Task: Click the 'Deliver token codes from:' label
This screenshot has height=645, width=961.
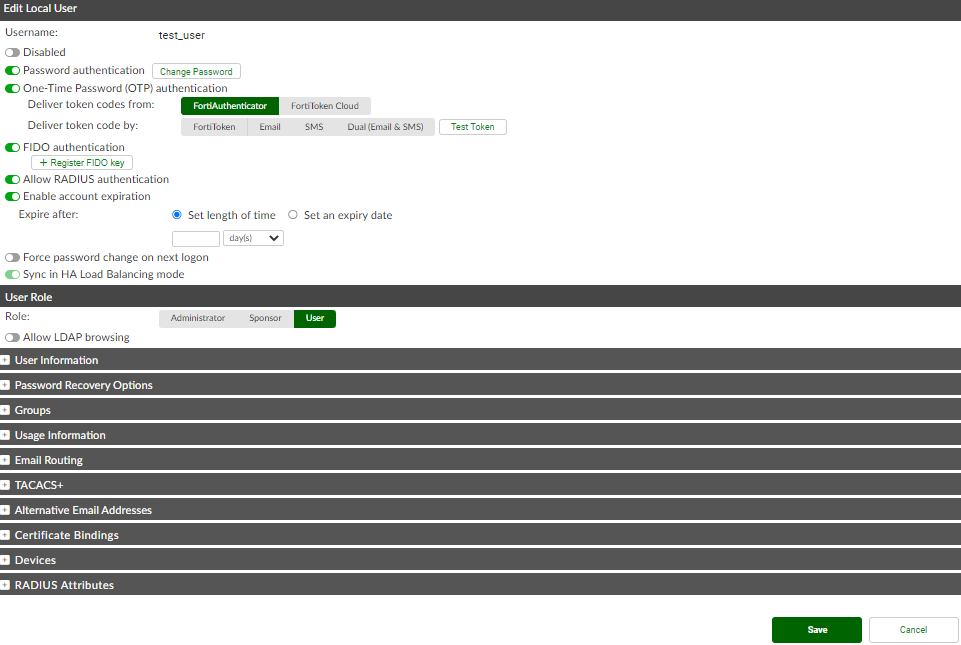Action: [x=91, y=105]
